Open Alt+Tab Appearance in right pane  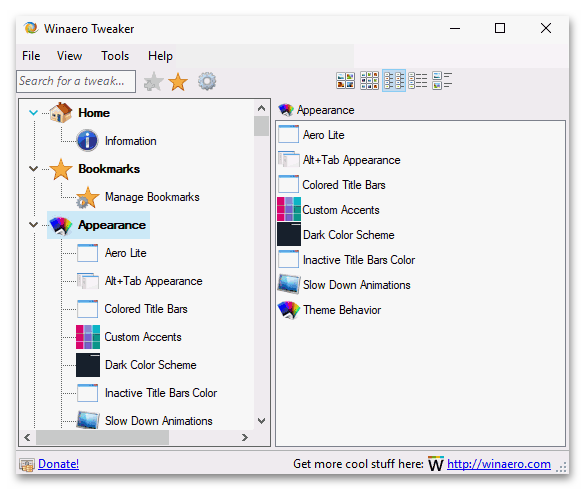coord(351,160)
